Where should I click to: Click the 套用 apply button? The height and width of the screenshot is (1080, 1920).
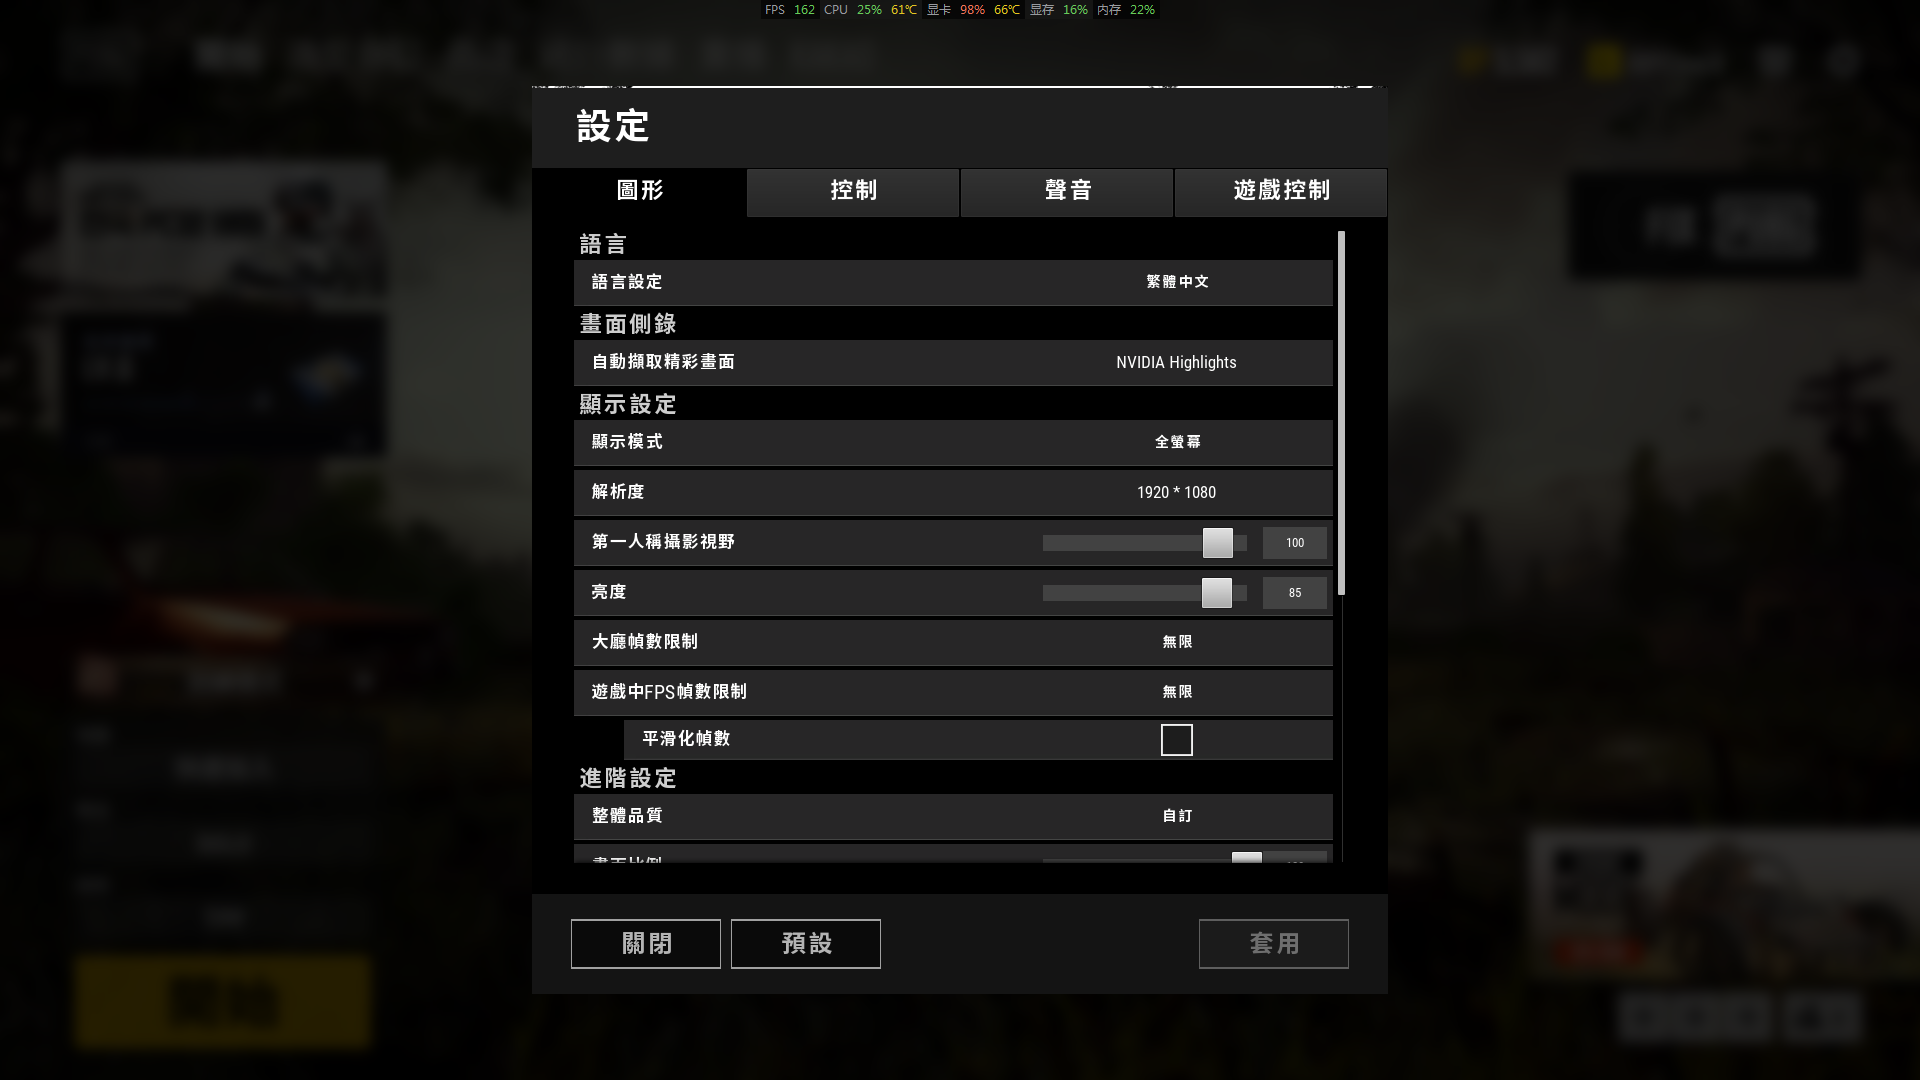1274,944
